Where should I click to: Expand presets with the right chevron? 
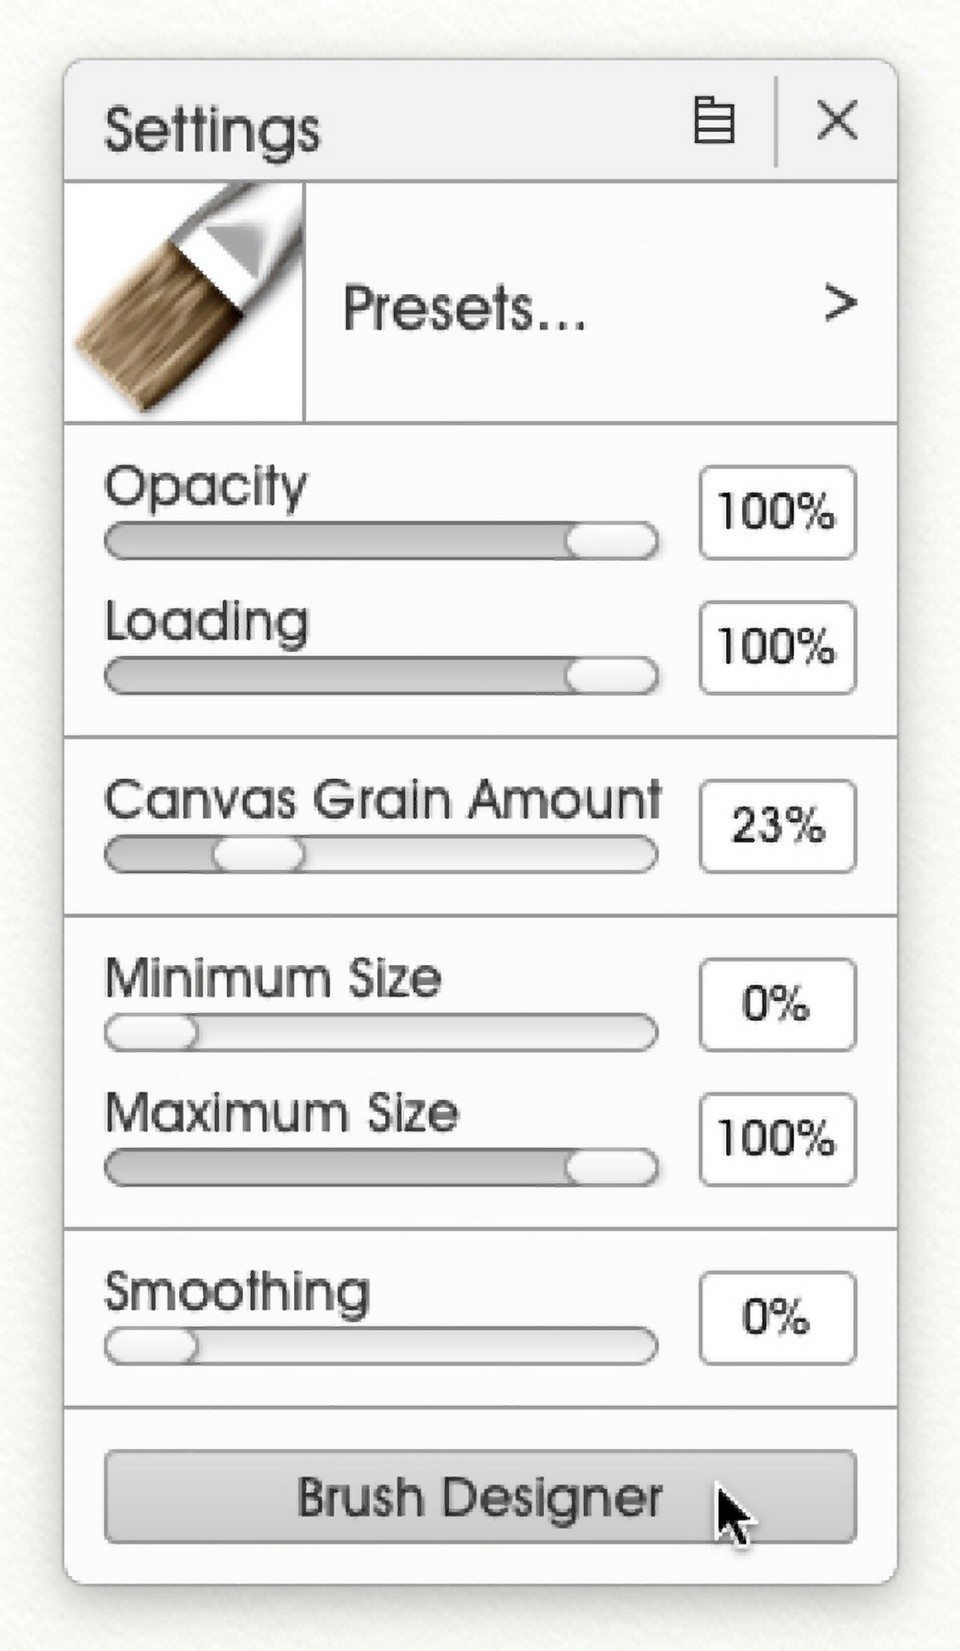click(x=840, y=302)
